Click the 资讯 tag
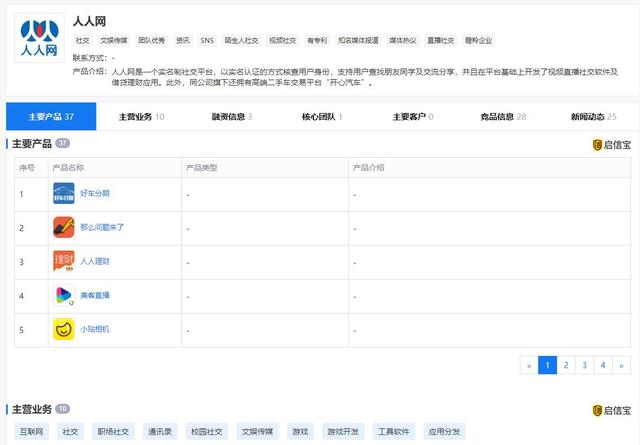 point(182,40)
